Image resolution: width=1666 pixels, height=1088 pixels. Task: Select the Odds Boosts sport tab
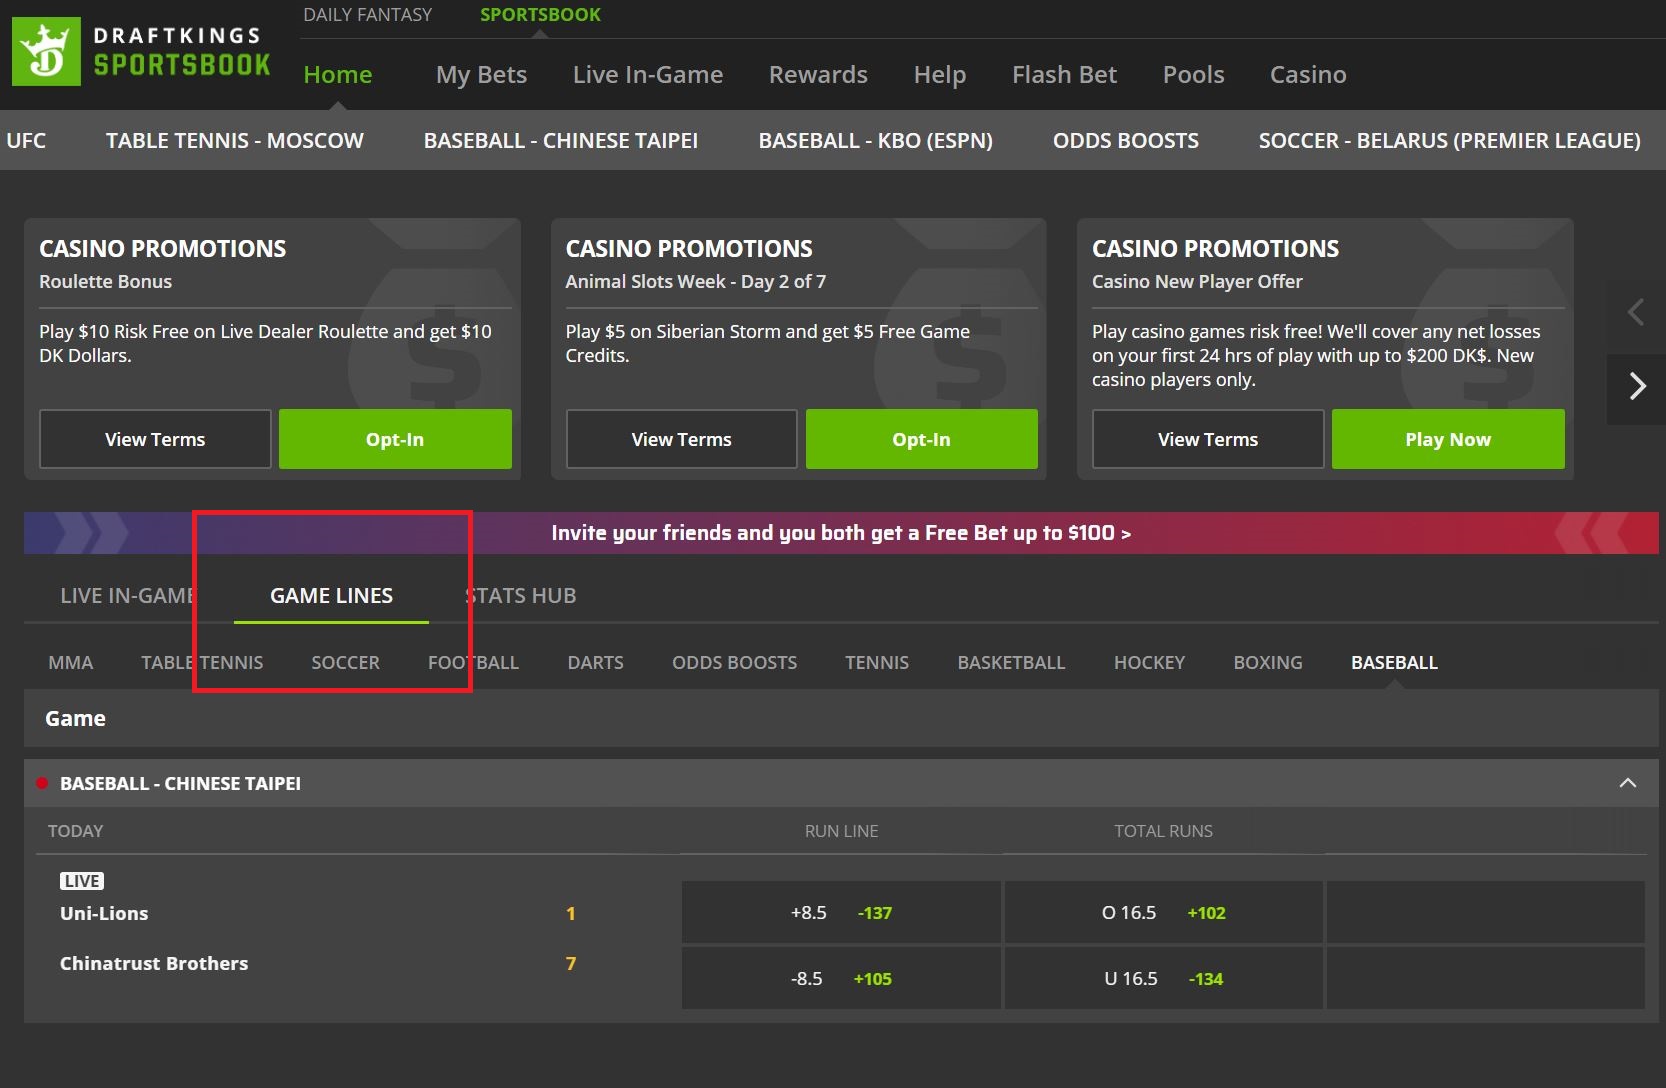734,663
